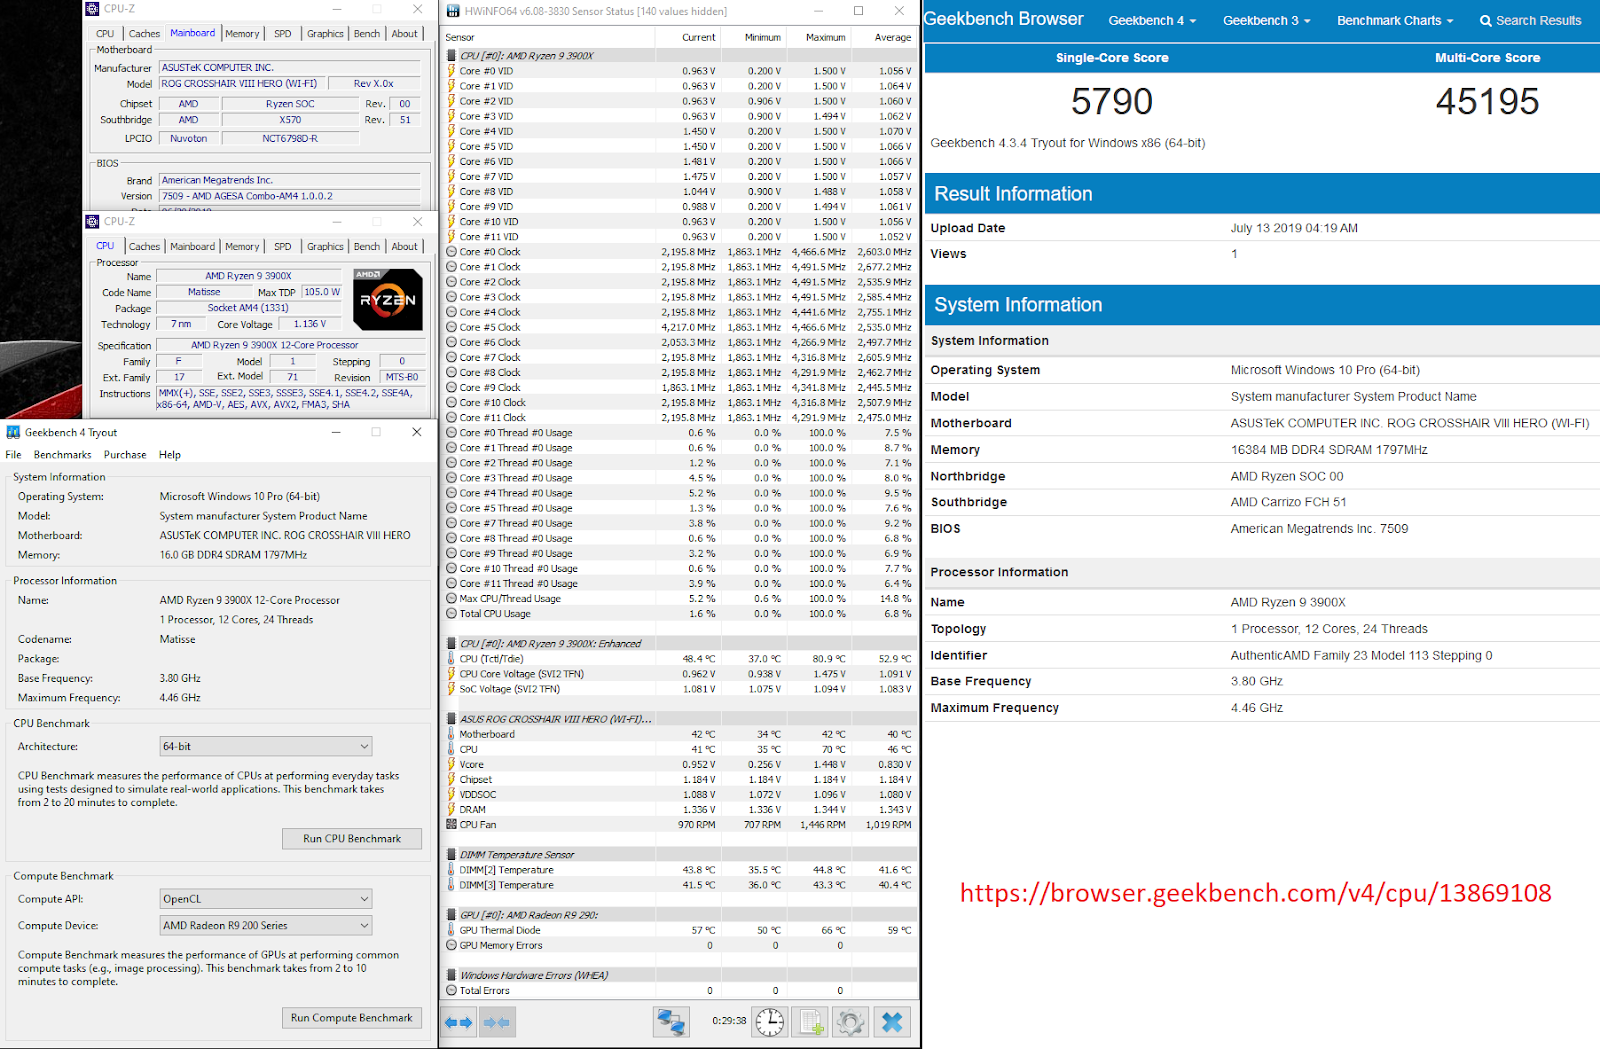This screenshot has height=1049, width=1600.
Task: Click the Run Compute Benchmark button
Action: click(352, 1018)
